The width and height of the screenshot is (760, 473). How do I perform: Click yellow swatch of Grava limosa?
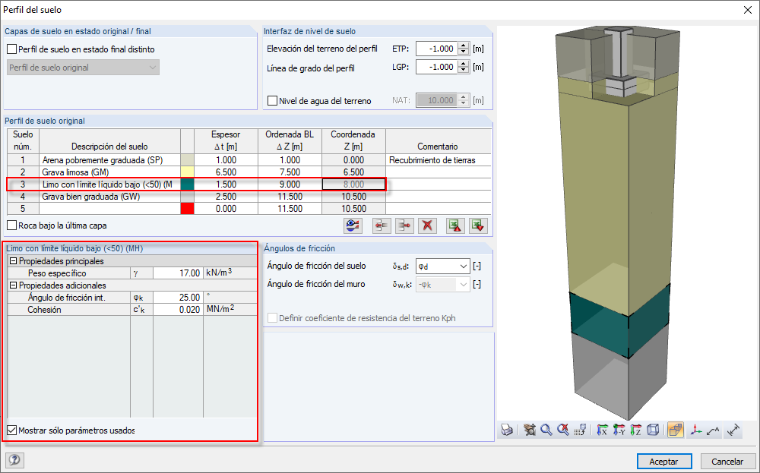pos(187,172)
